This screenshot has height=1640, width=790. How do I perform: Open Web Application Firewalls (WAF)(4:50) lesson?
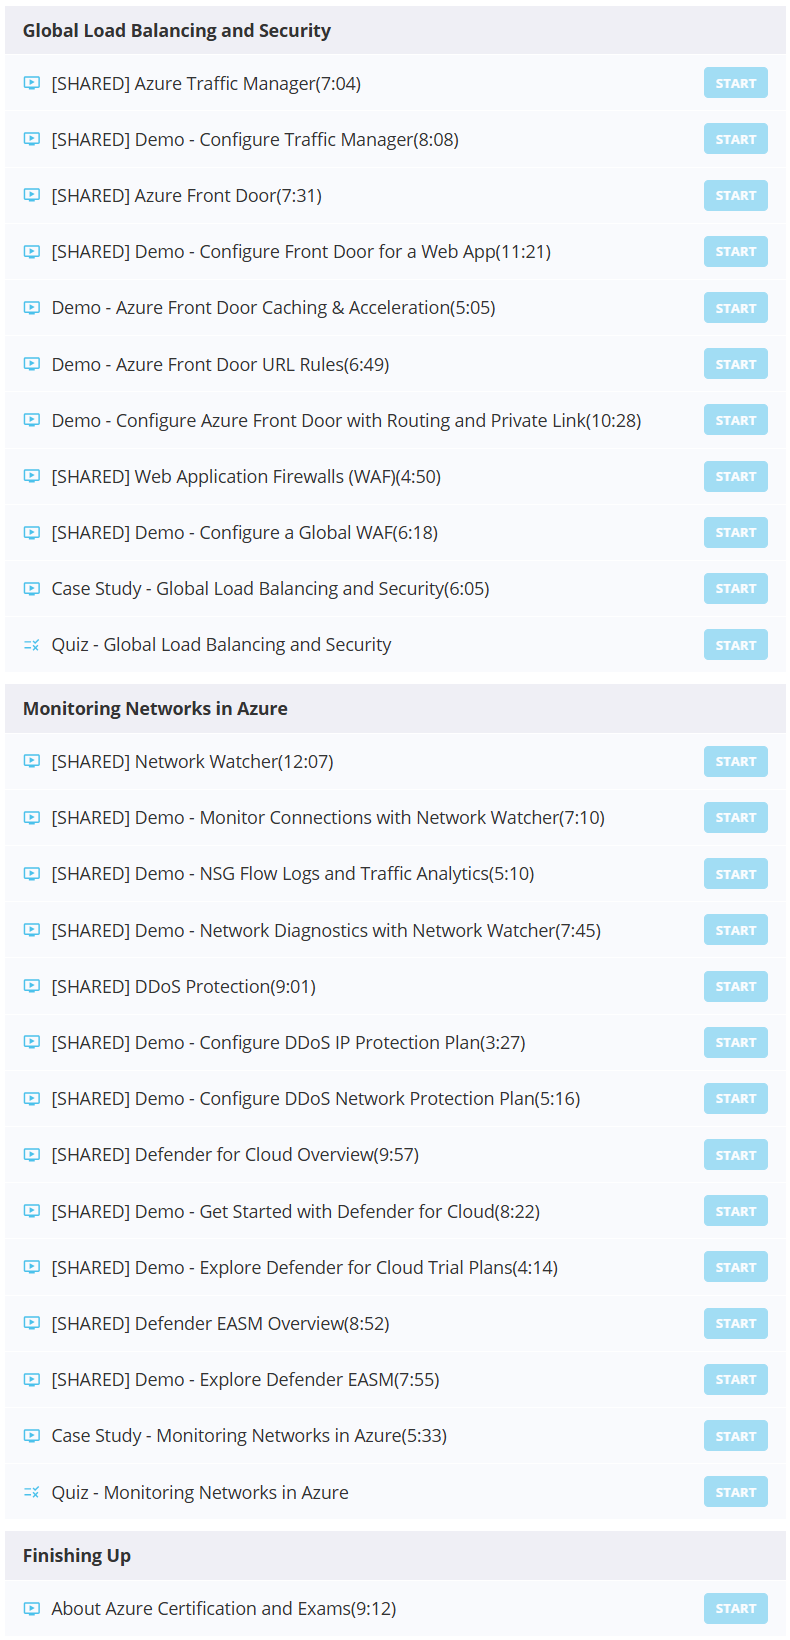[246, 476]
